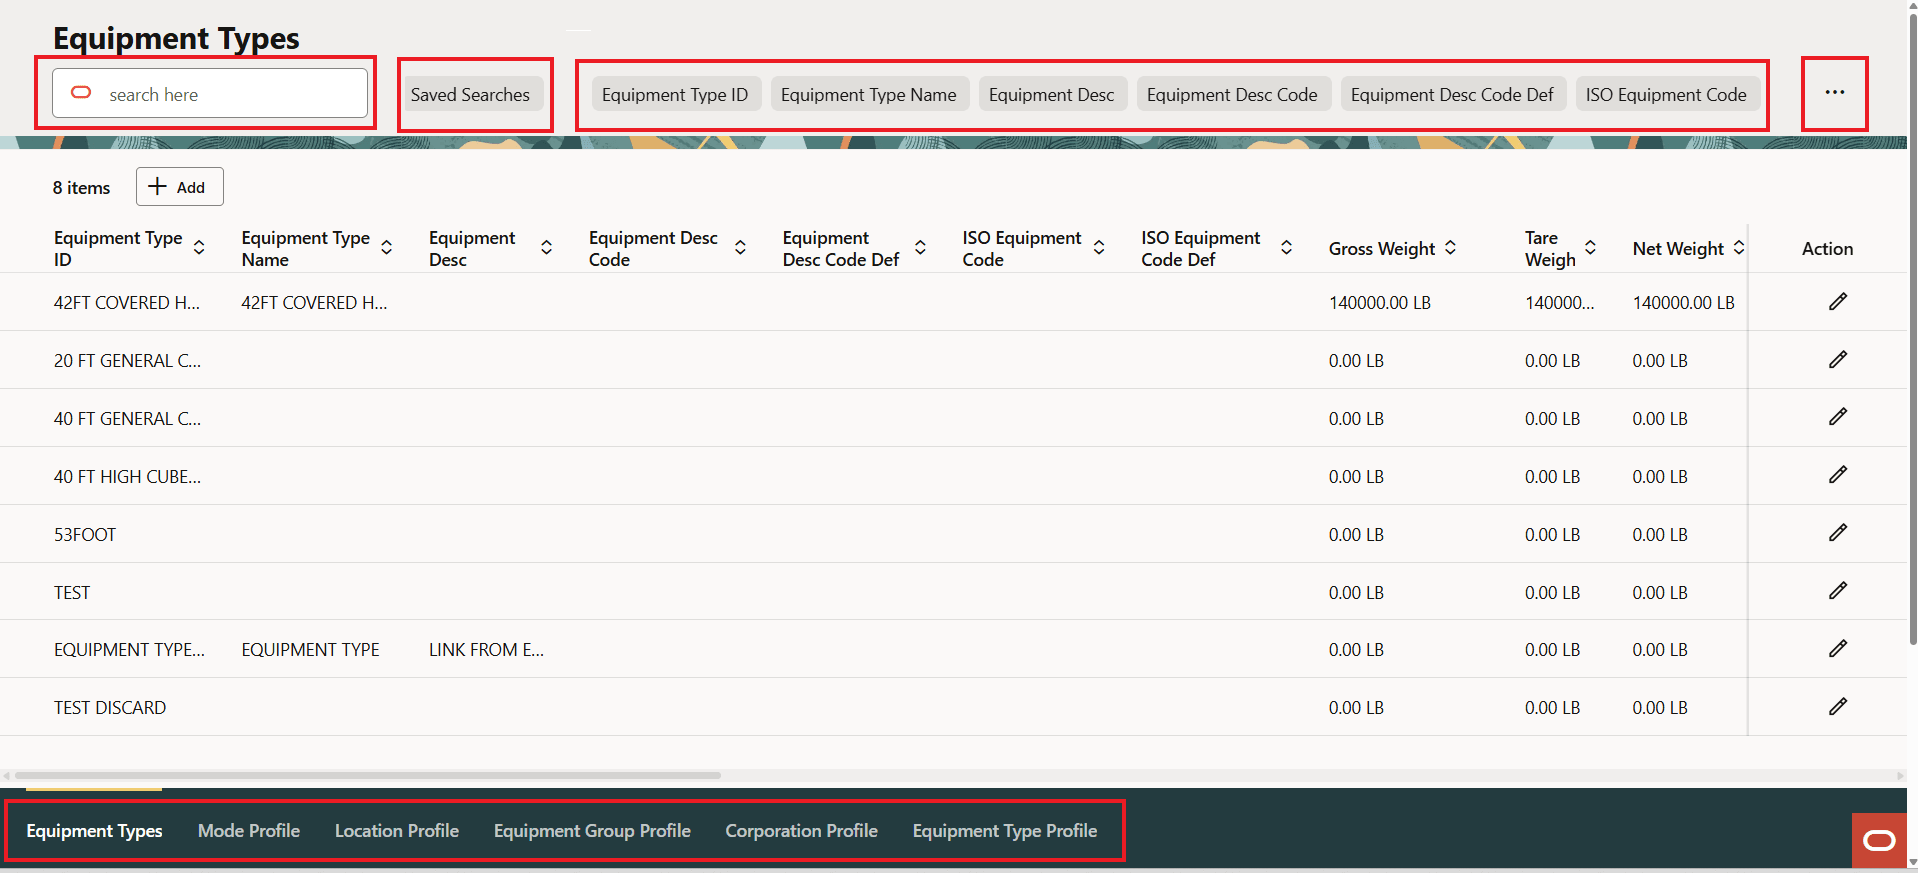Click the EQUIPMENT TYPE name cell
The image size is (1918, 873).
[311, 650]
